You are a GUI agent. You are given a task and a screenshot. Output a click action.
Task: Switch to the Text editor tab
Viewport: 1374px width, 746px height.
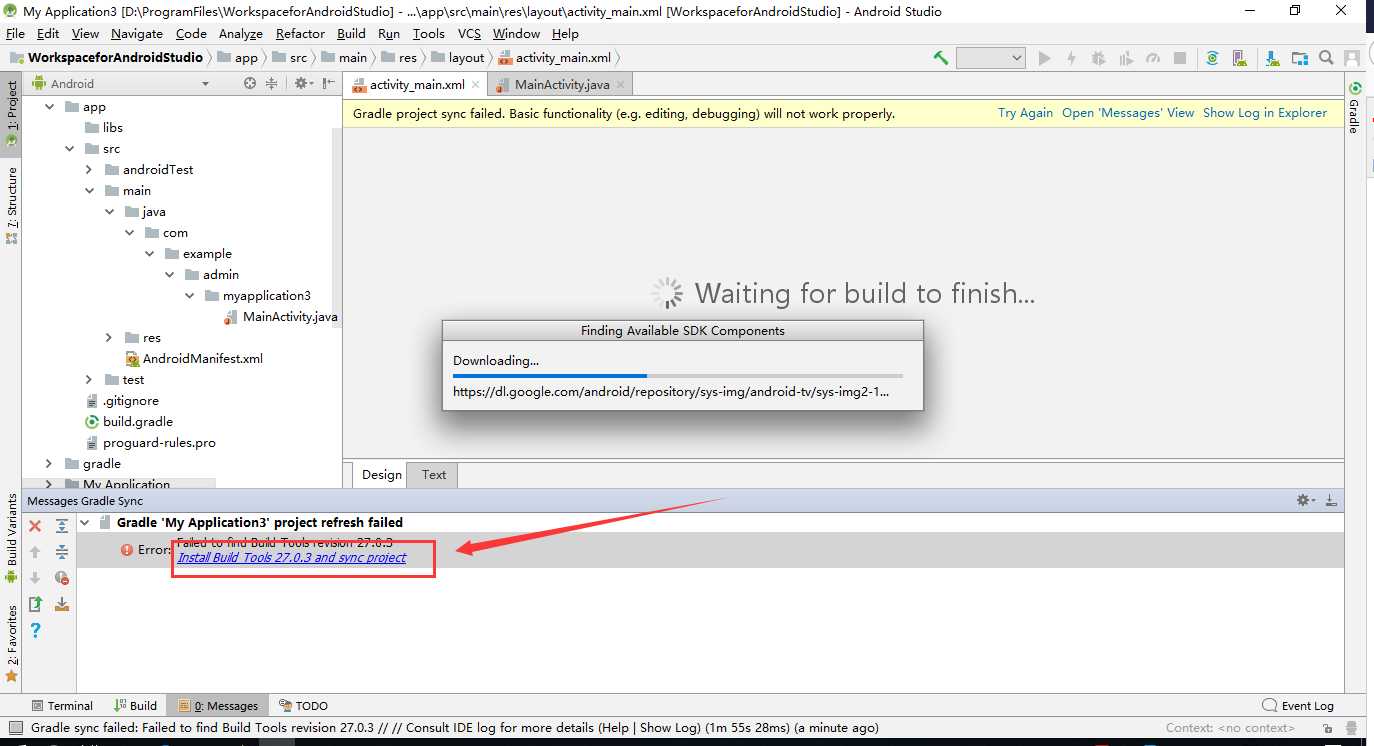pyautogui.click(x=434, y=475)
